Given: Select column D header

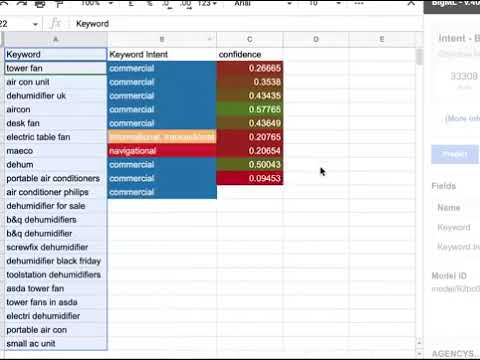Looking at the screenshot, I should coord(316,39).
